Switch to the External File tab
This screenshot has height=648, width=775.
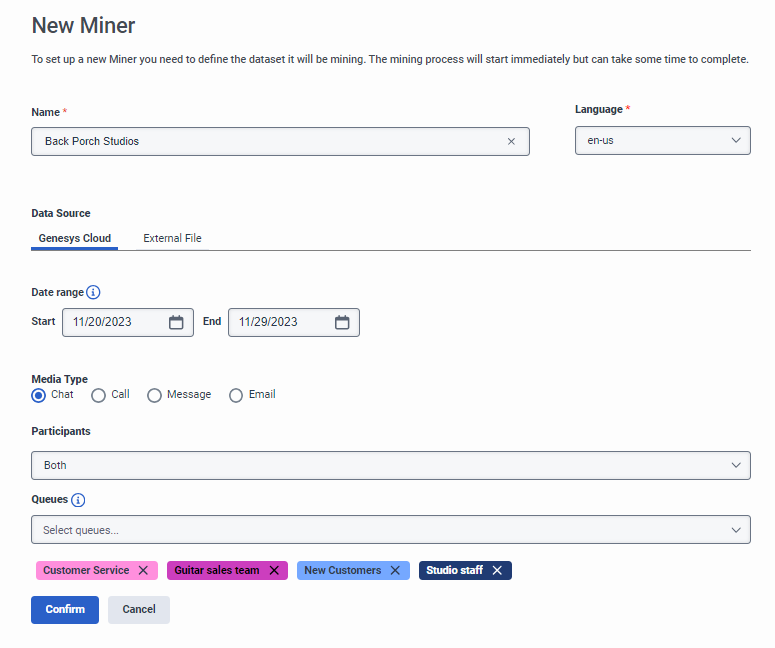(172, 238)
